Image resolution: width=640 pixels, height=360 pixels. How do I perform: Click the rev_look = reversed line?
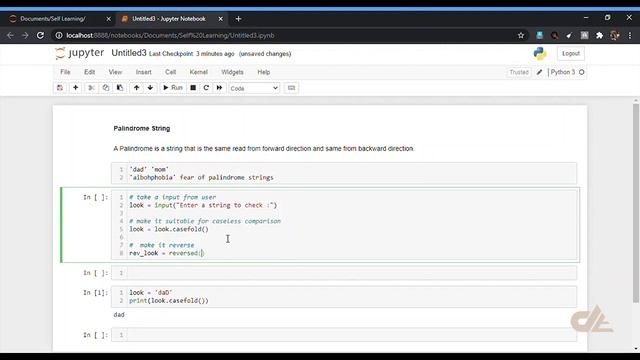coord(166,253)
